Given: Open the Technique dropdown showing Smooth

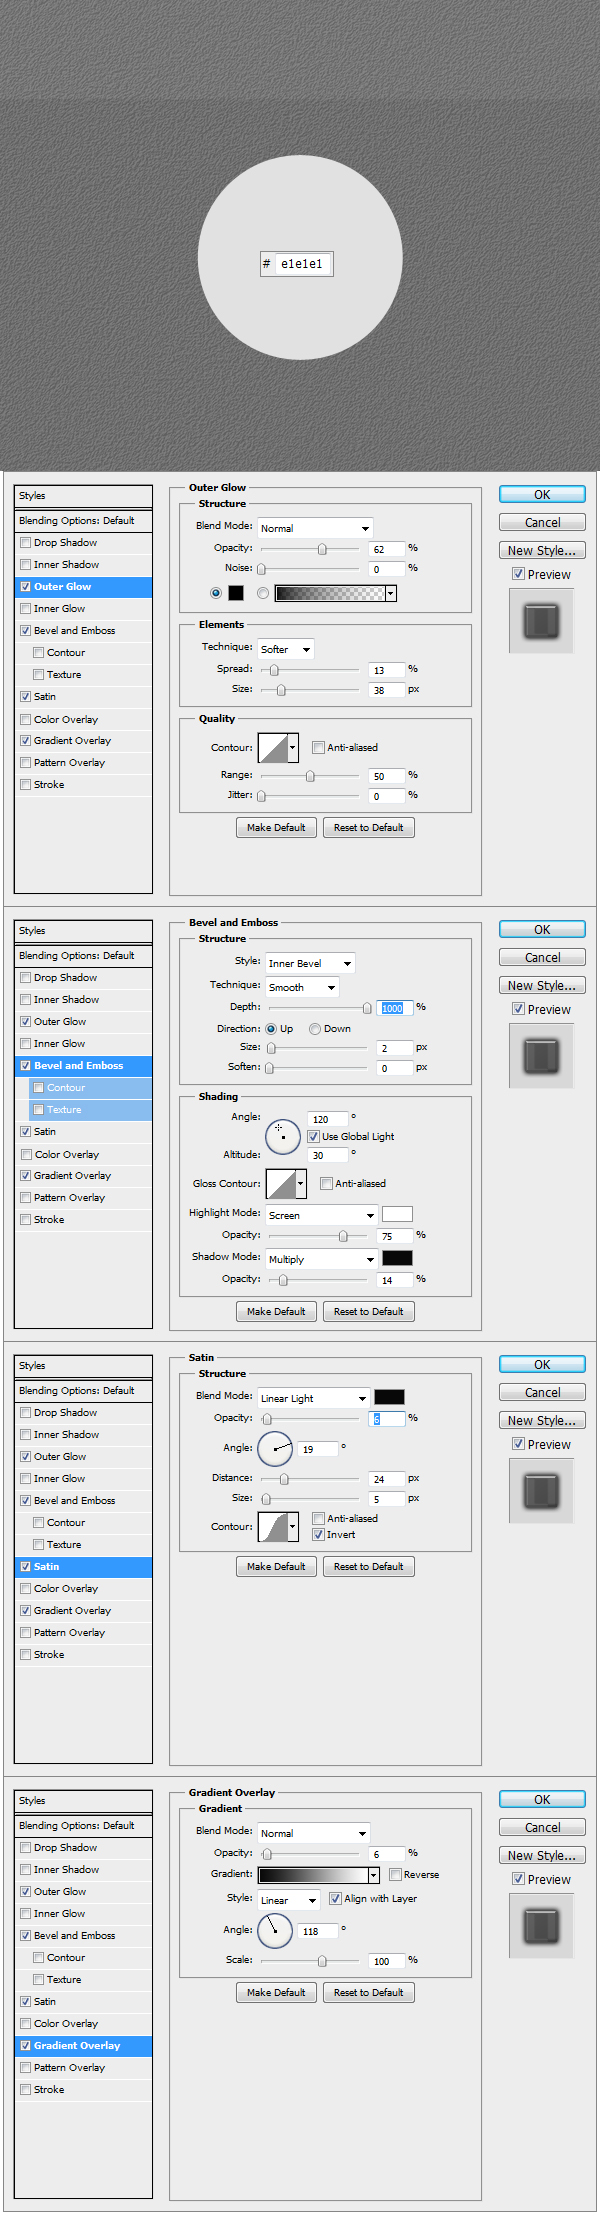Looking at the screenshot, I should click(x=303, y=987).
